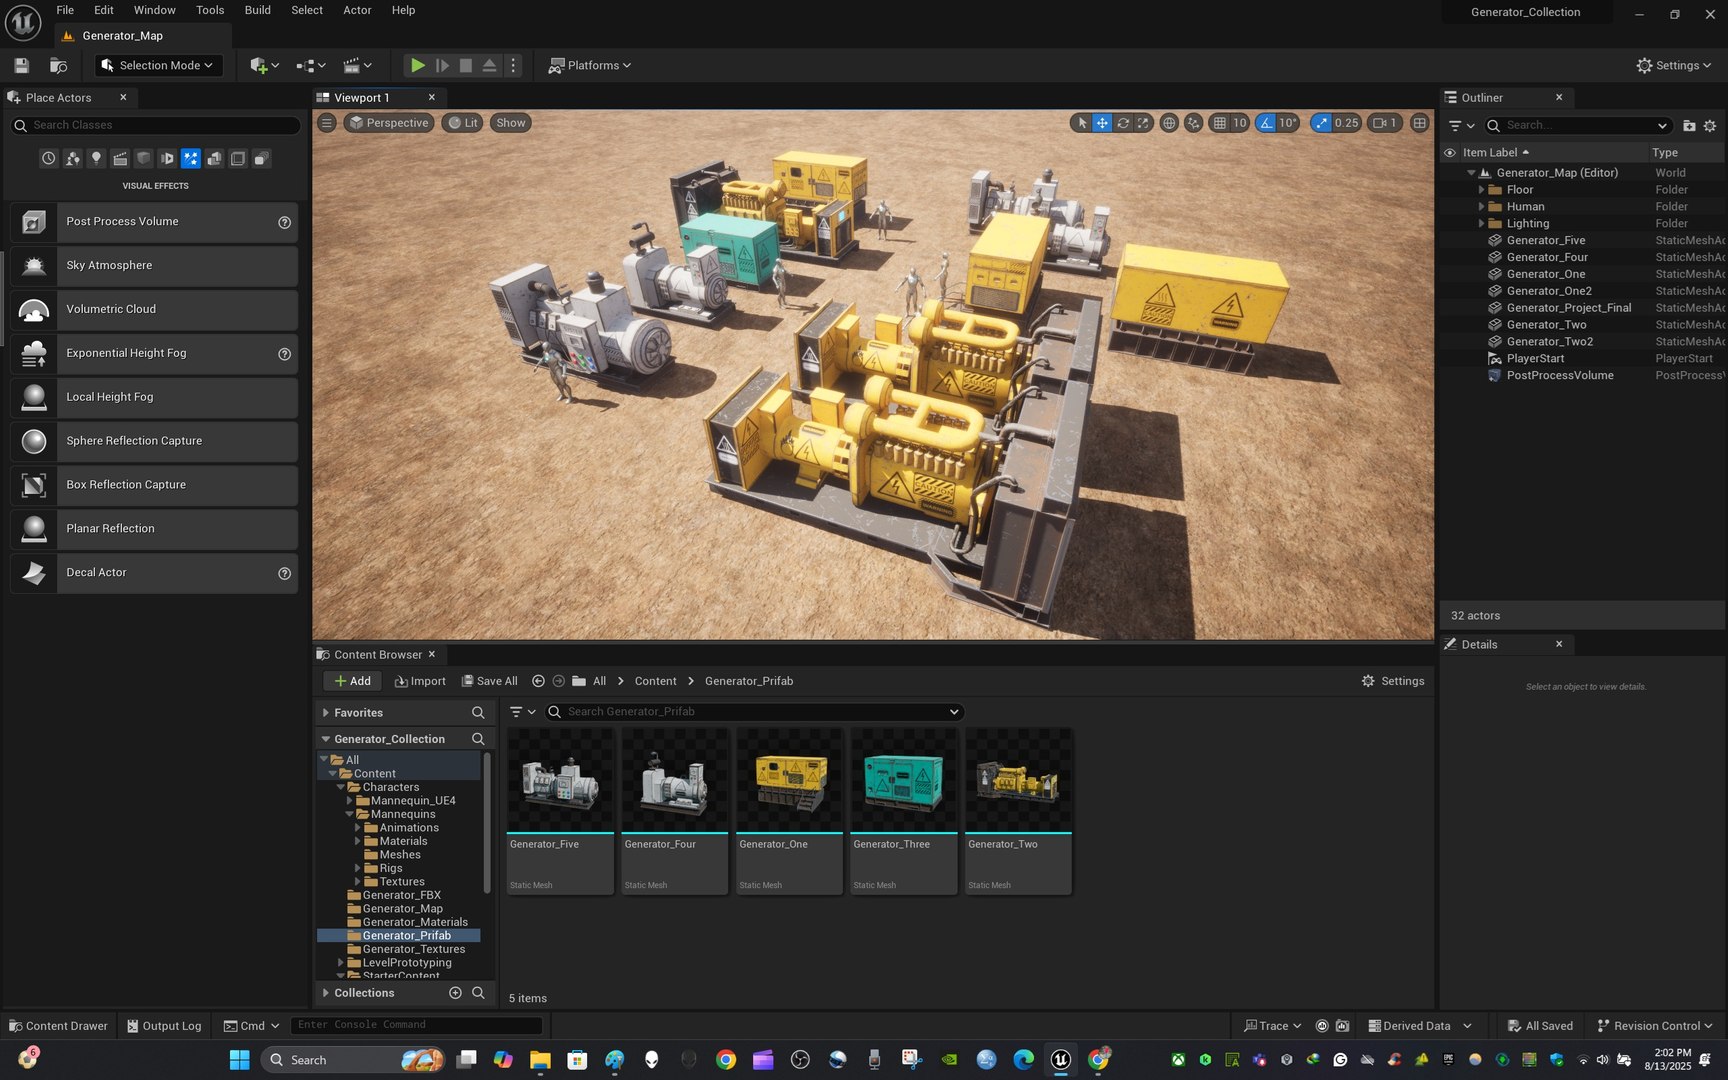The height and width of the screenshot is (1080, 1728).
Task: Activate the Select objects cursor tool in viewport
Action: (1081, 123)
